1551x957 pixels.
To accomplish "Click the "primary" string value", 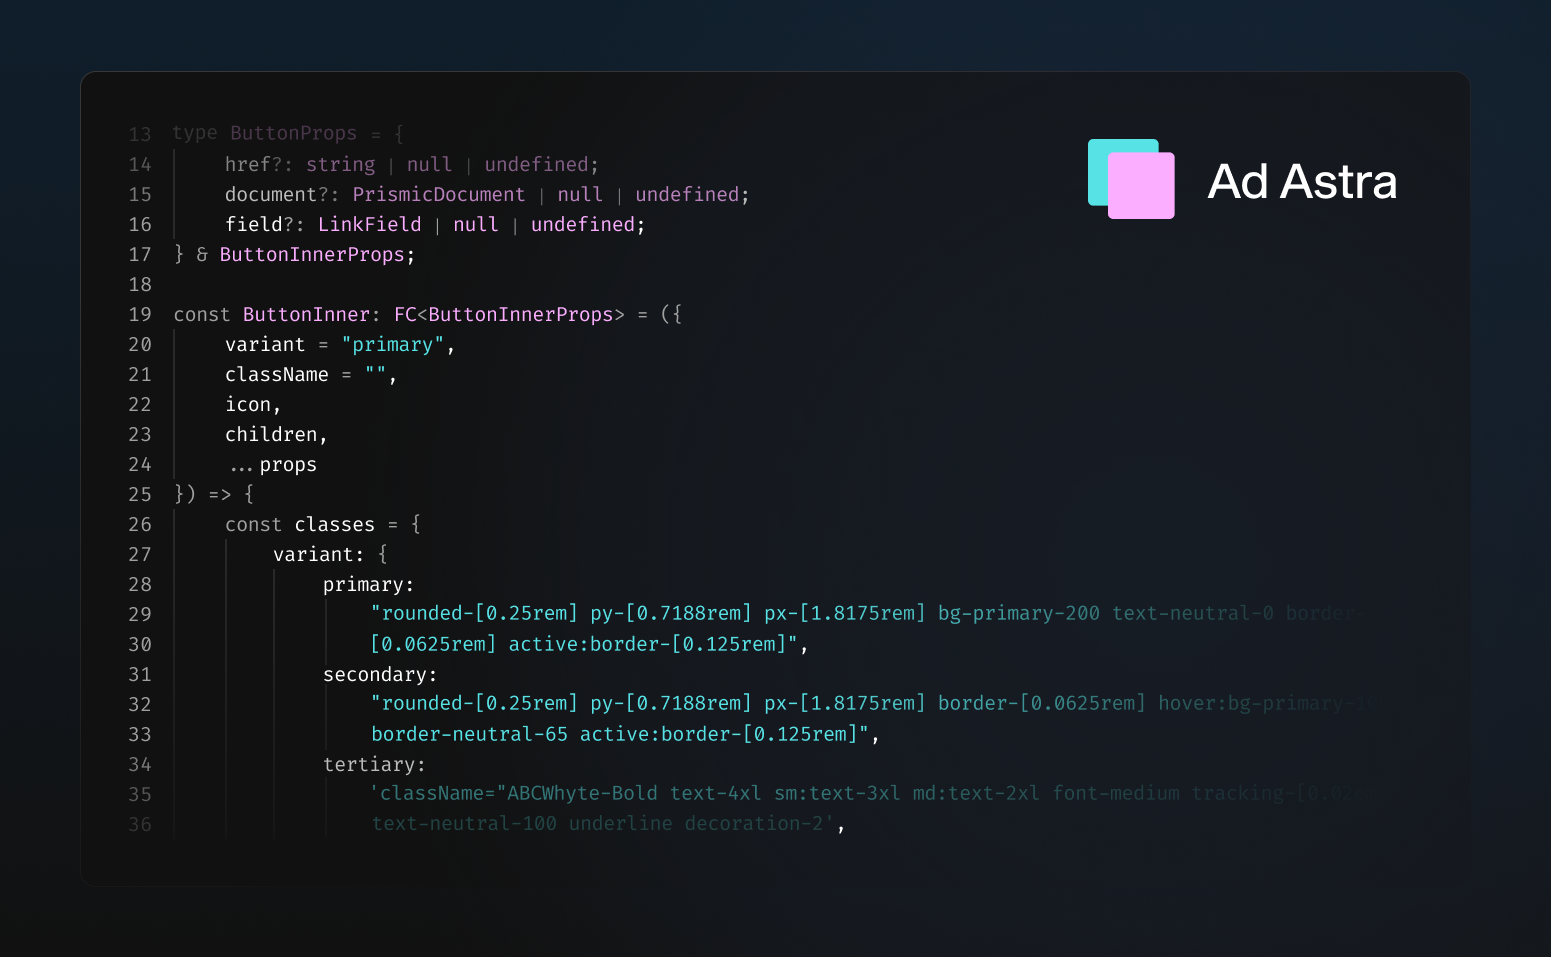I will pos(392,344).
